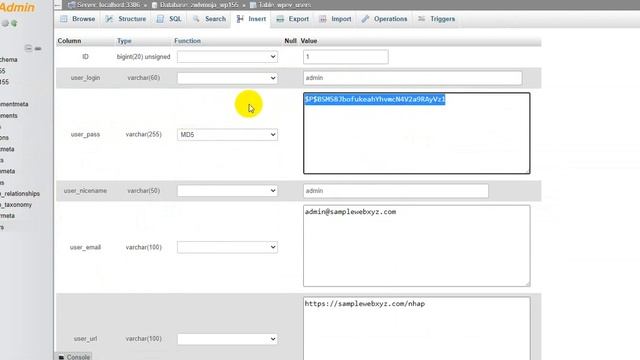Viewport: 640px width, 360px height.
Task: Click the Triggers tab icon
Action: (x=421, y=19)
